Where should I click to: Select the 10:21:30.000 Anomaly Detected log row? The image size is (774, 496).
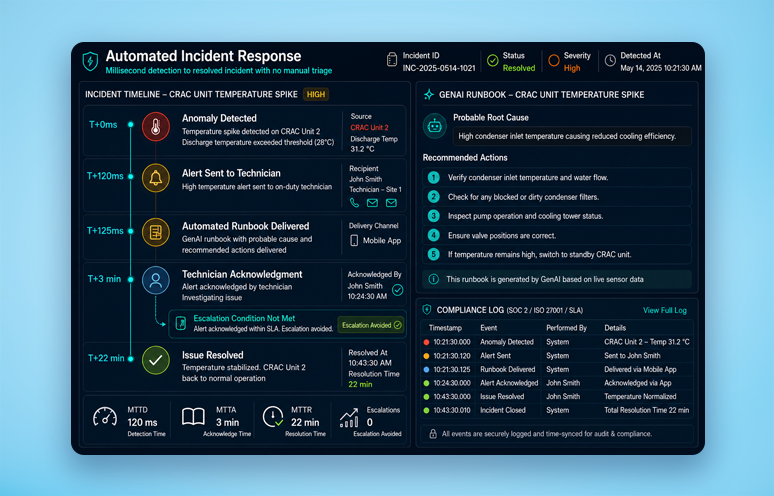click(x=557, y=342)
